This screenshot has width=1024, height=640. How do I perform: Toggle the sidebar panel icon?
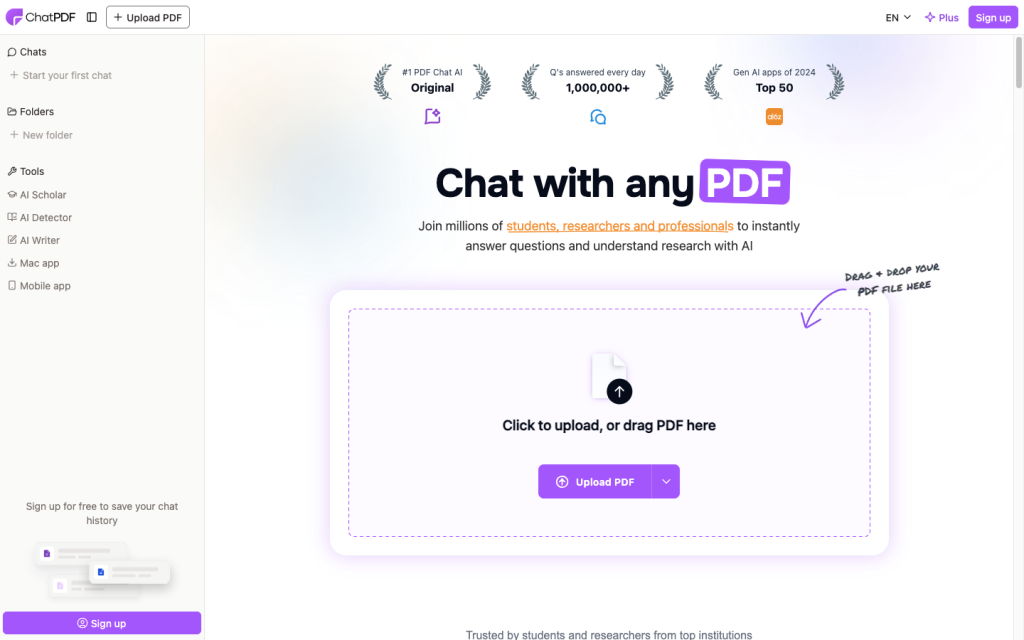click(x=91, y=18)
